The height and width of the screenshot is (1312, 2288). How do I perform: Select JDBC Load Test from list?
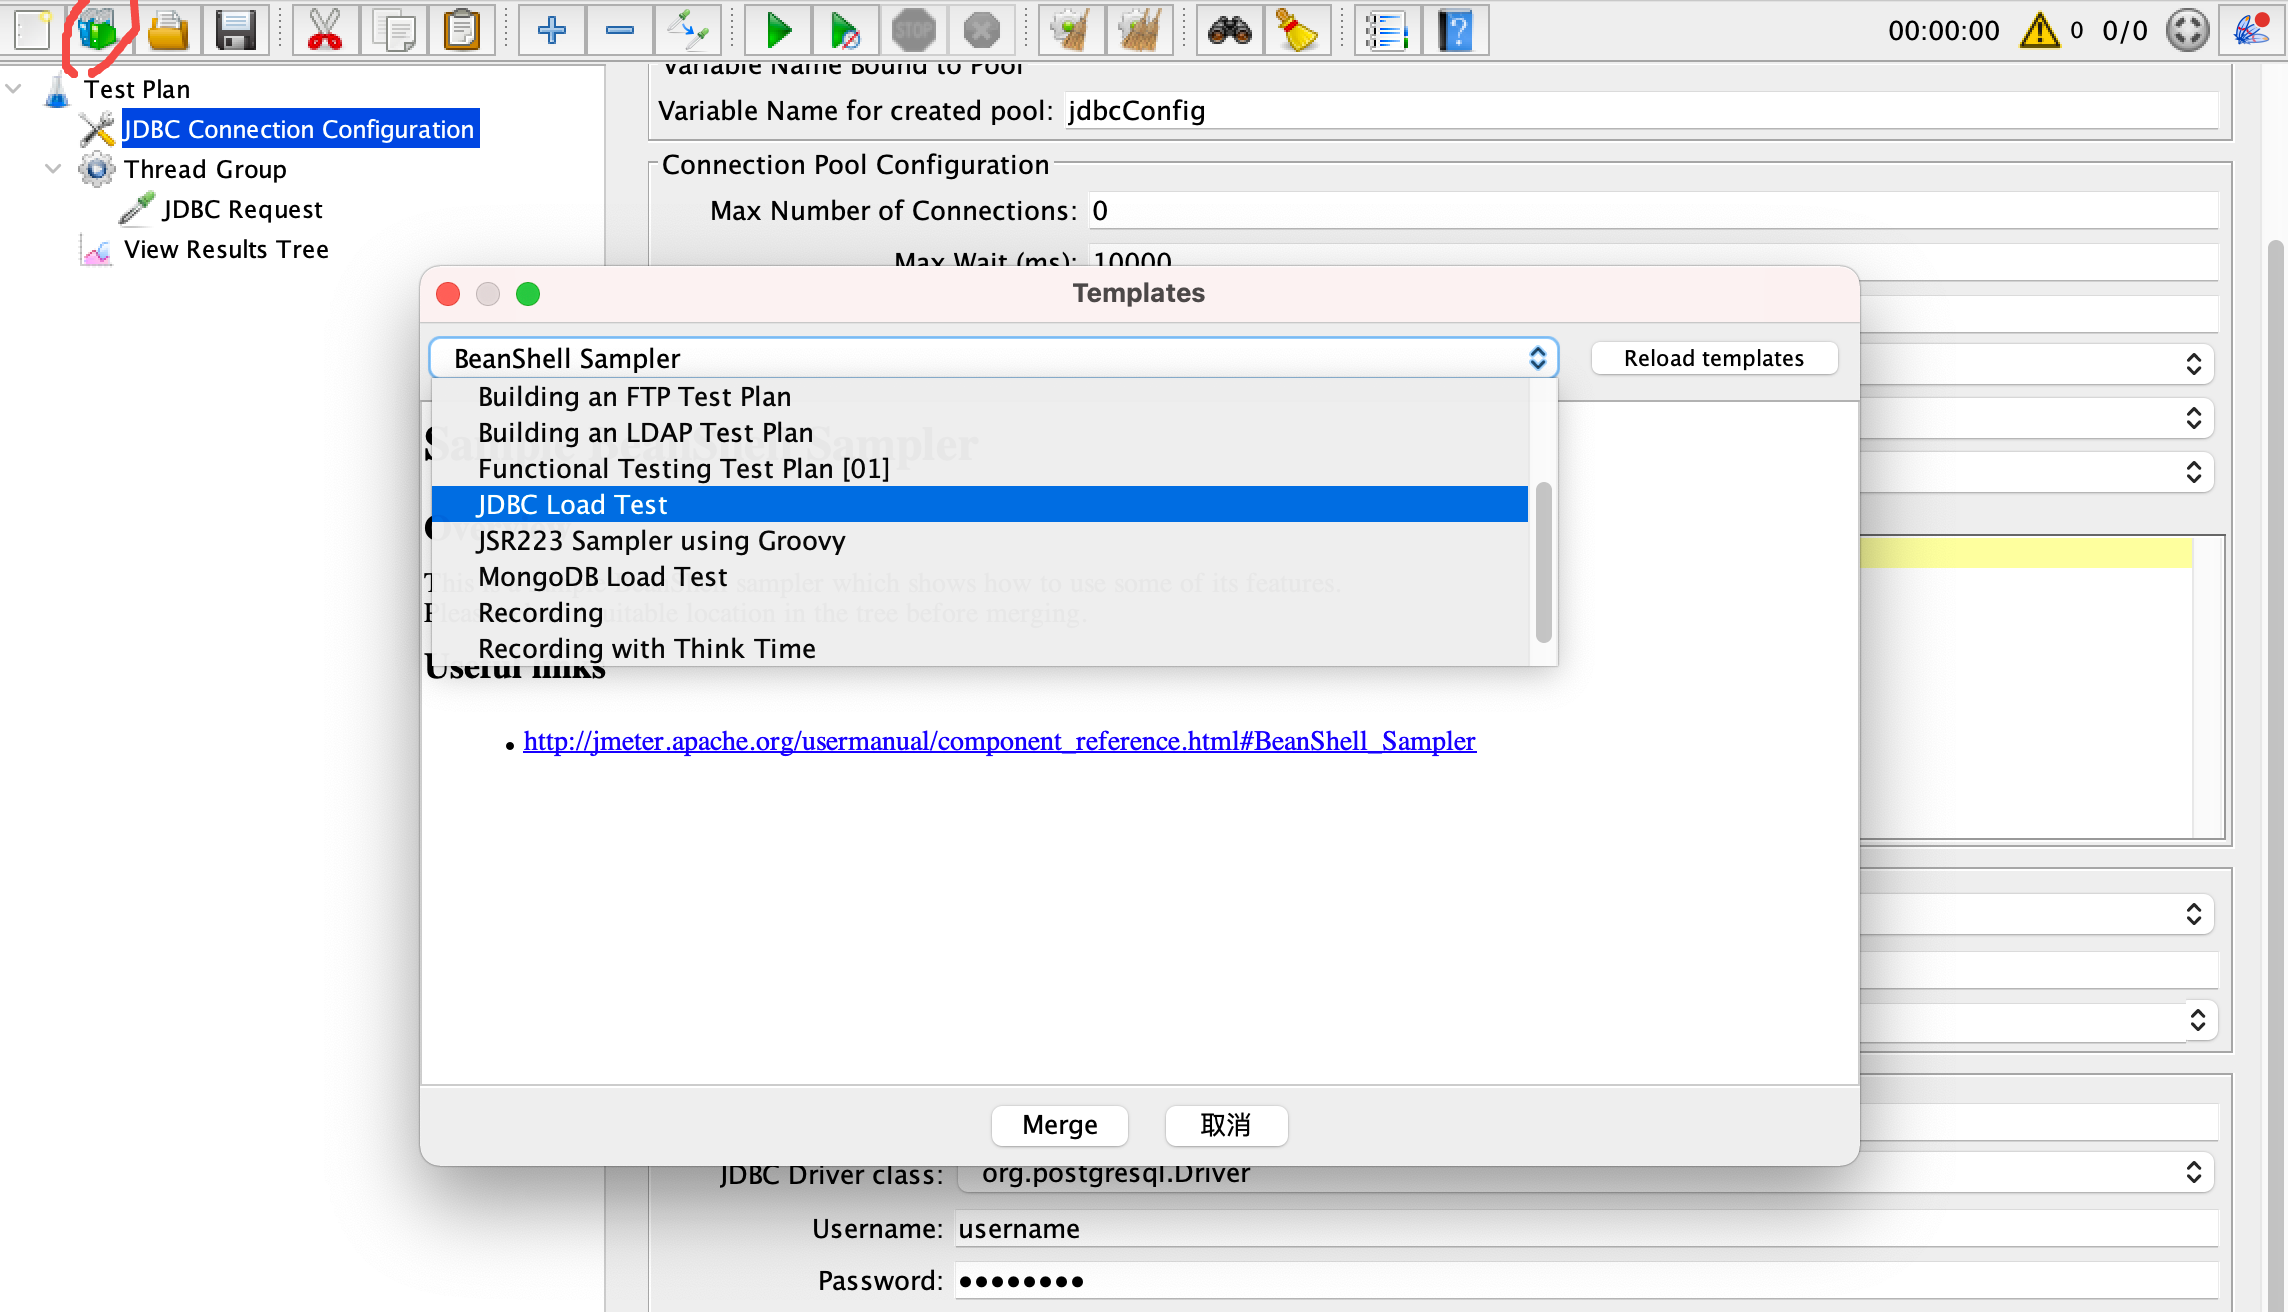pyautogui.click(x=572, y=505)
